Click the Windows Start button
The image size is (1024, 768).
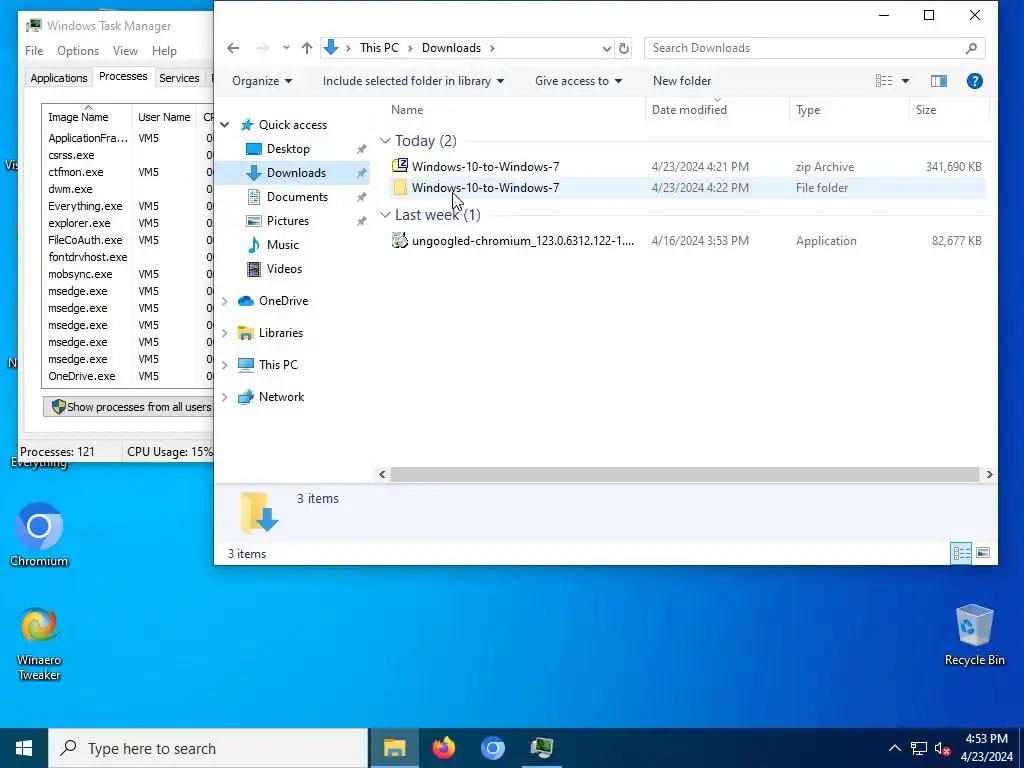pos(24,748)
